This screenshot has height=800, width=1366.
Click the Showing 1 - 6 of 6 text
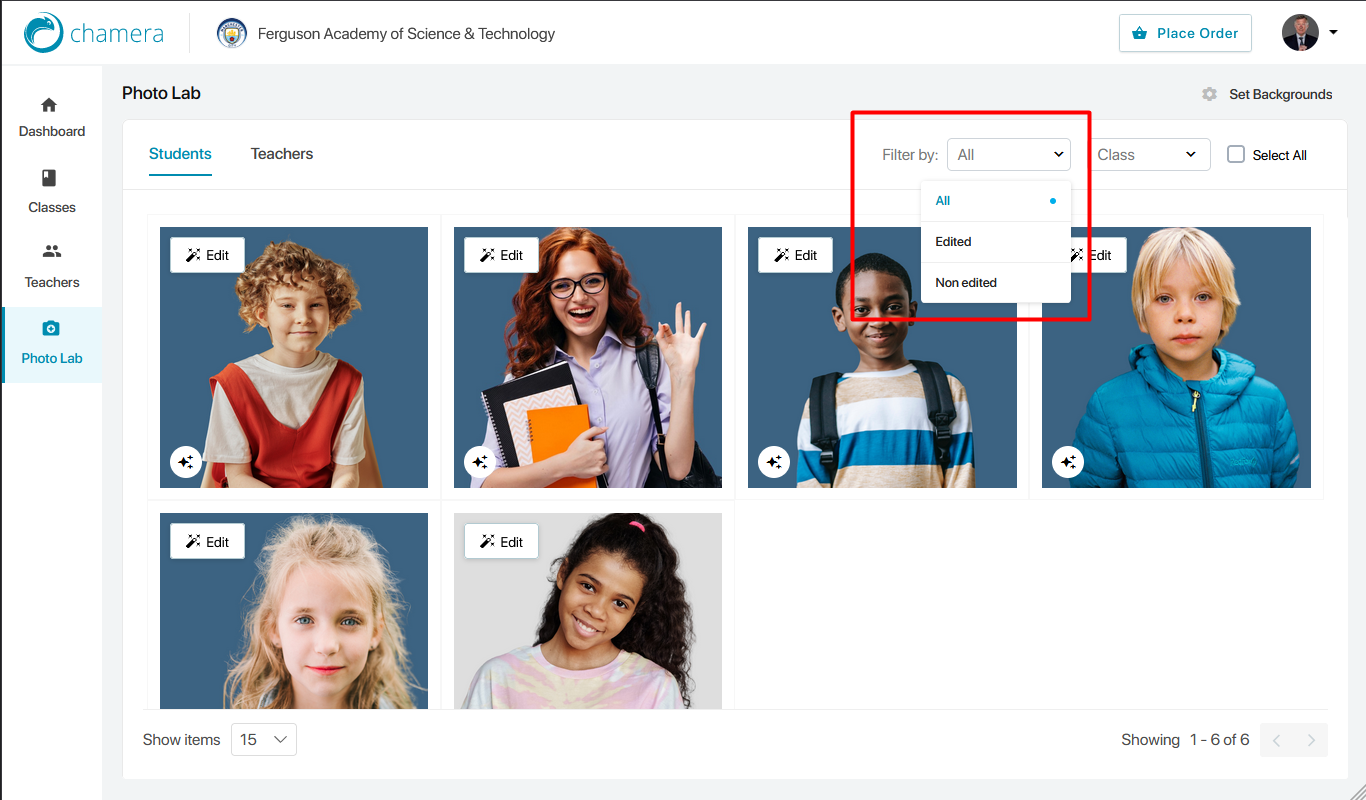tap(1185, 740)
